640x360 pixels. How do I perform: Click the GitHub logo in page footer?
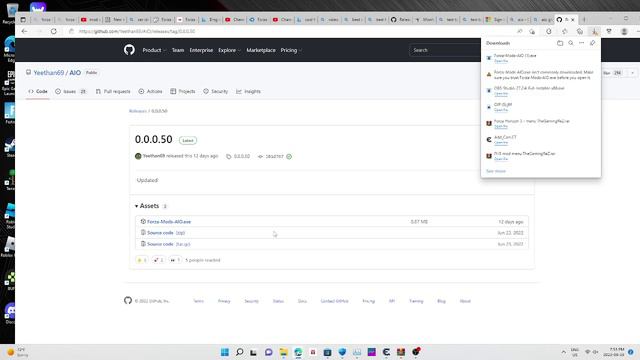[128, 300]
